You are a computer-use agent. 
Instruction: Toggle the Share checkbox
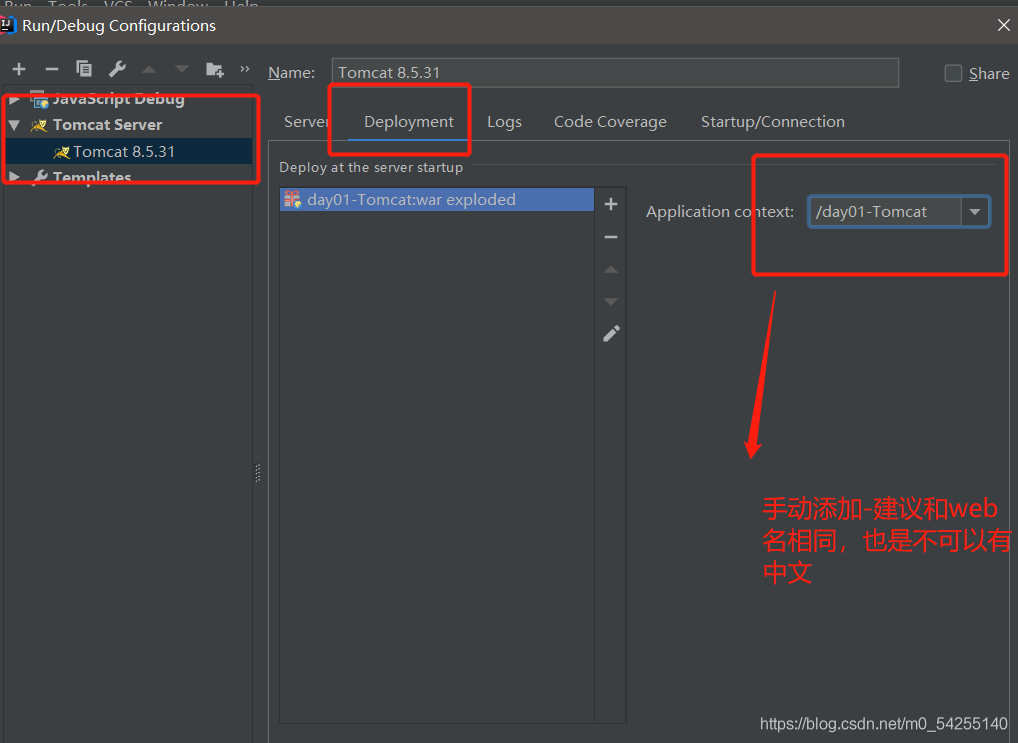(953, 73)
